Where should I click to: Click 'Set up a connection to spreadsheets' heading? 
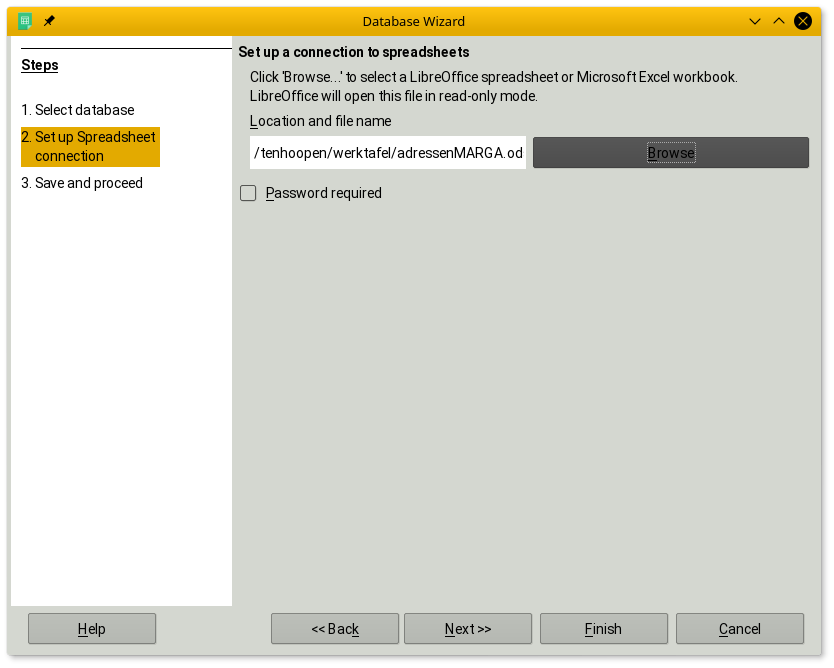pos(354,52)
